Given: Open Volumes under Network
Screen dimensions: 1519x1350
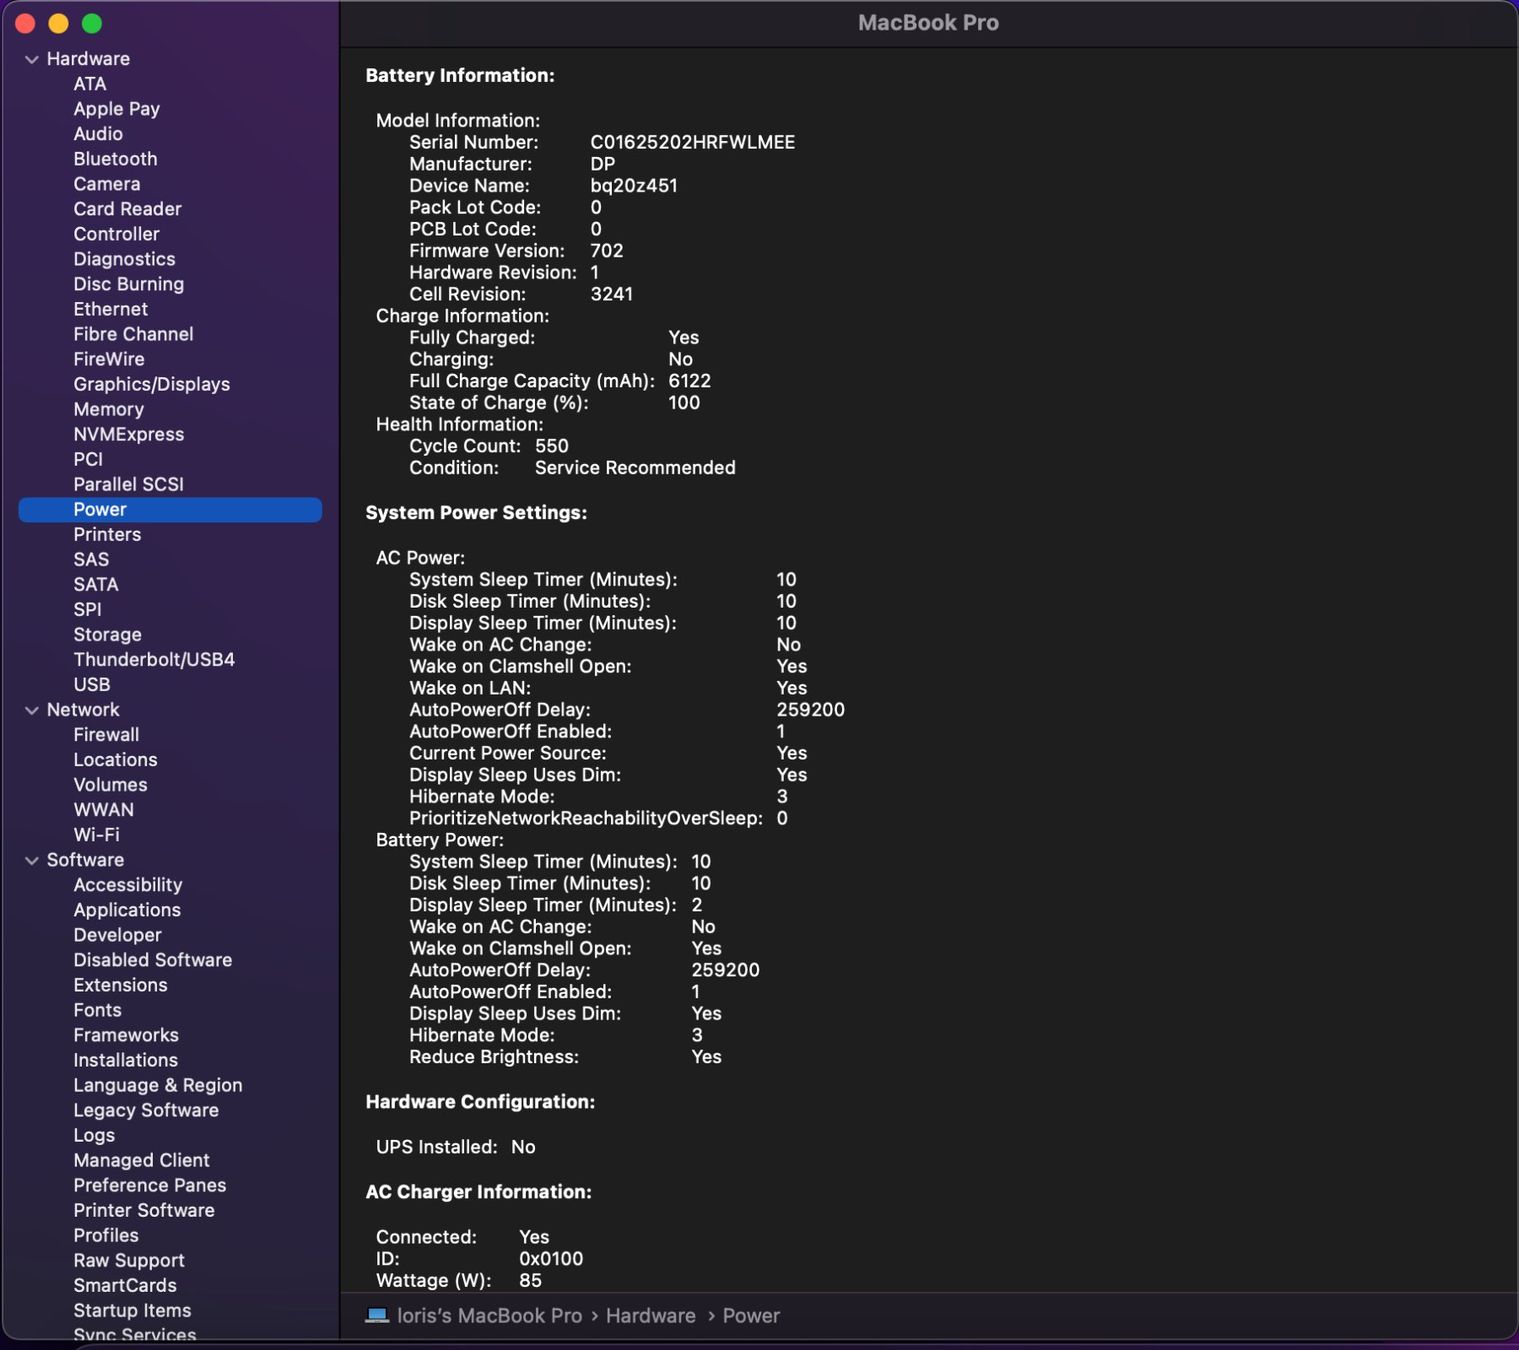Looking at the screenshot, I should pos(110,785).
